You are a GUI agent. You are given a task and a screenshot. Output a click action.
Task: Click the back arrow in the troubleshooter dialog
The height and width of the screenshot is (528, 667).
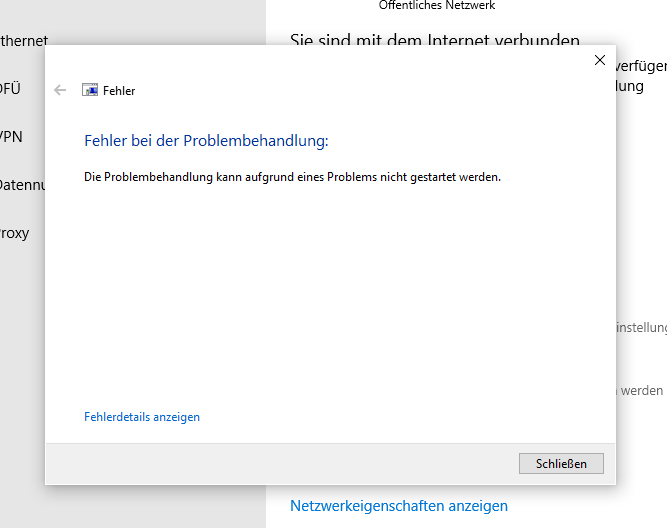pos(60,90)
